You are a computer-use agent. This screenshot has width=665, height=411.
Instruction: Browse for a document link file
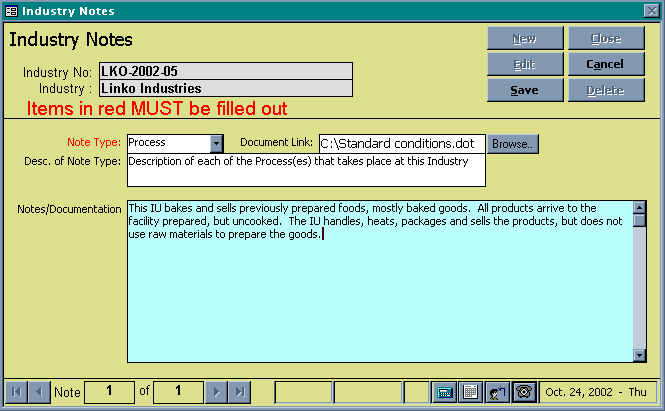pos(512,144)
